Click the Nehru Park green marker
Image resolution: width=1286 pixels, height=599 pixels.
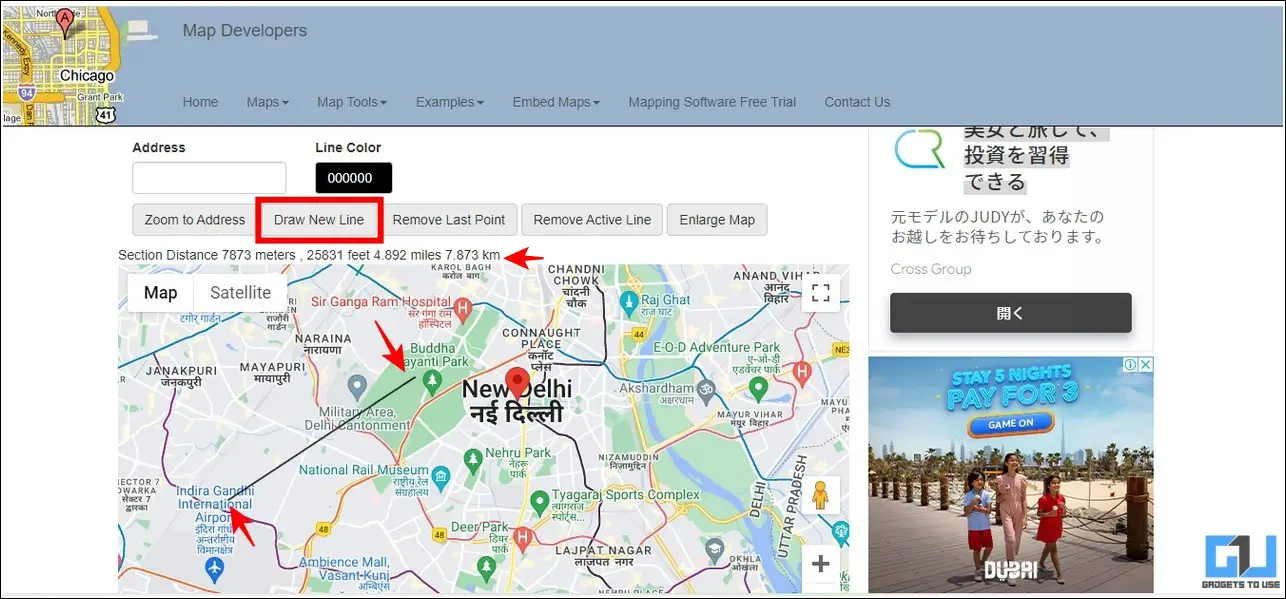click(474, 459)
